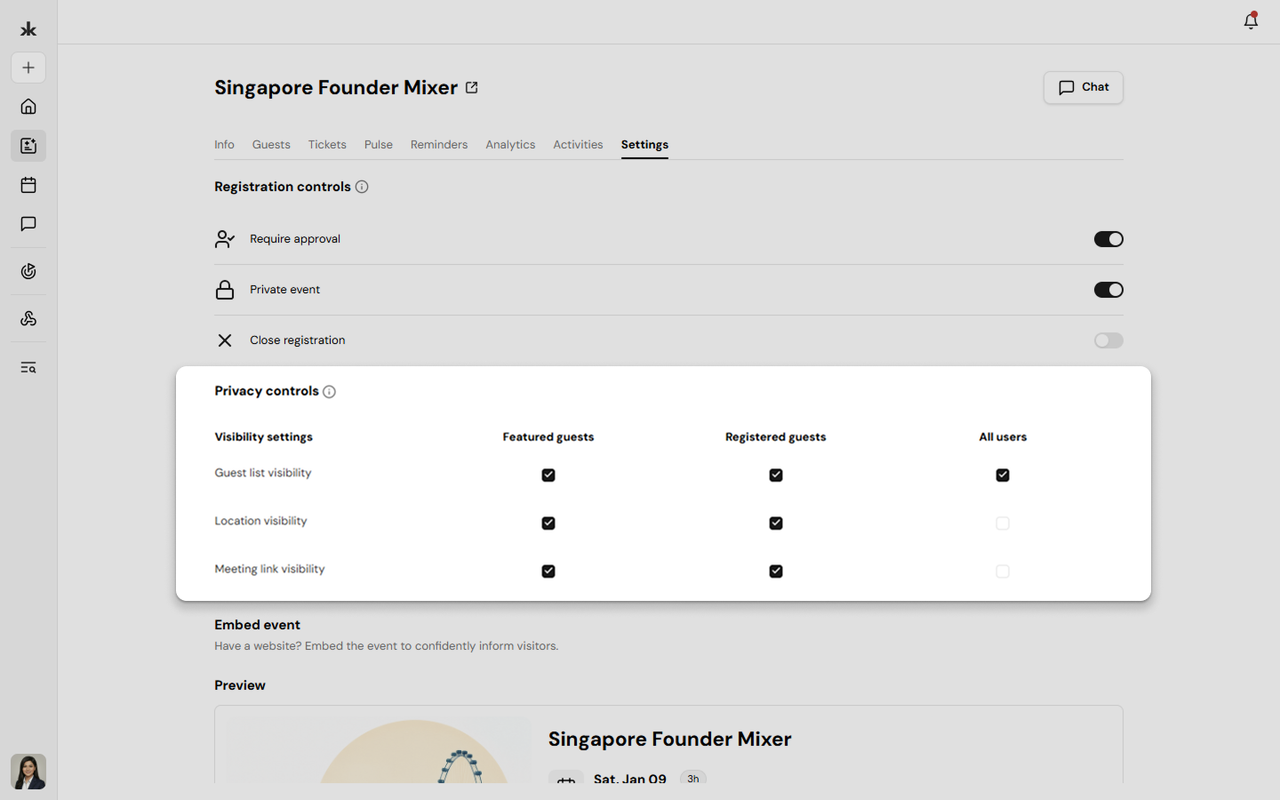Click the Close registration label
1280x800 pixels.
[297, 341]
